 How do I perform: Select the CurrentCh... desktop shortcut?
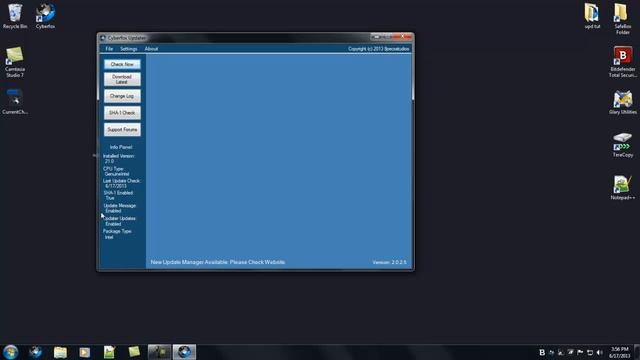[x=15, y=101]
